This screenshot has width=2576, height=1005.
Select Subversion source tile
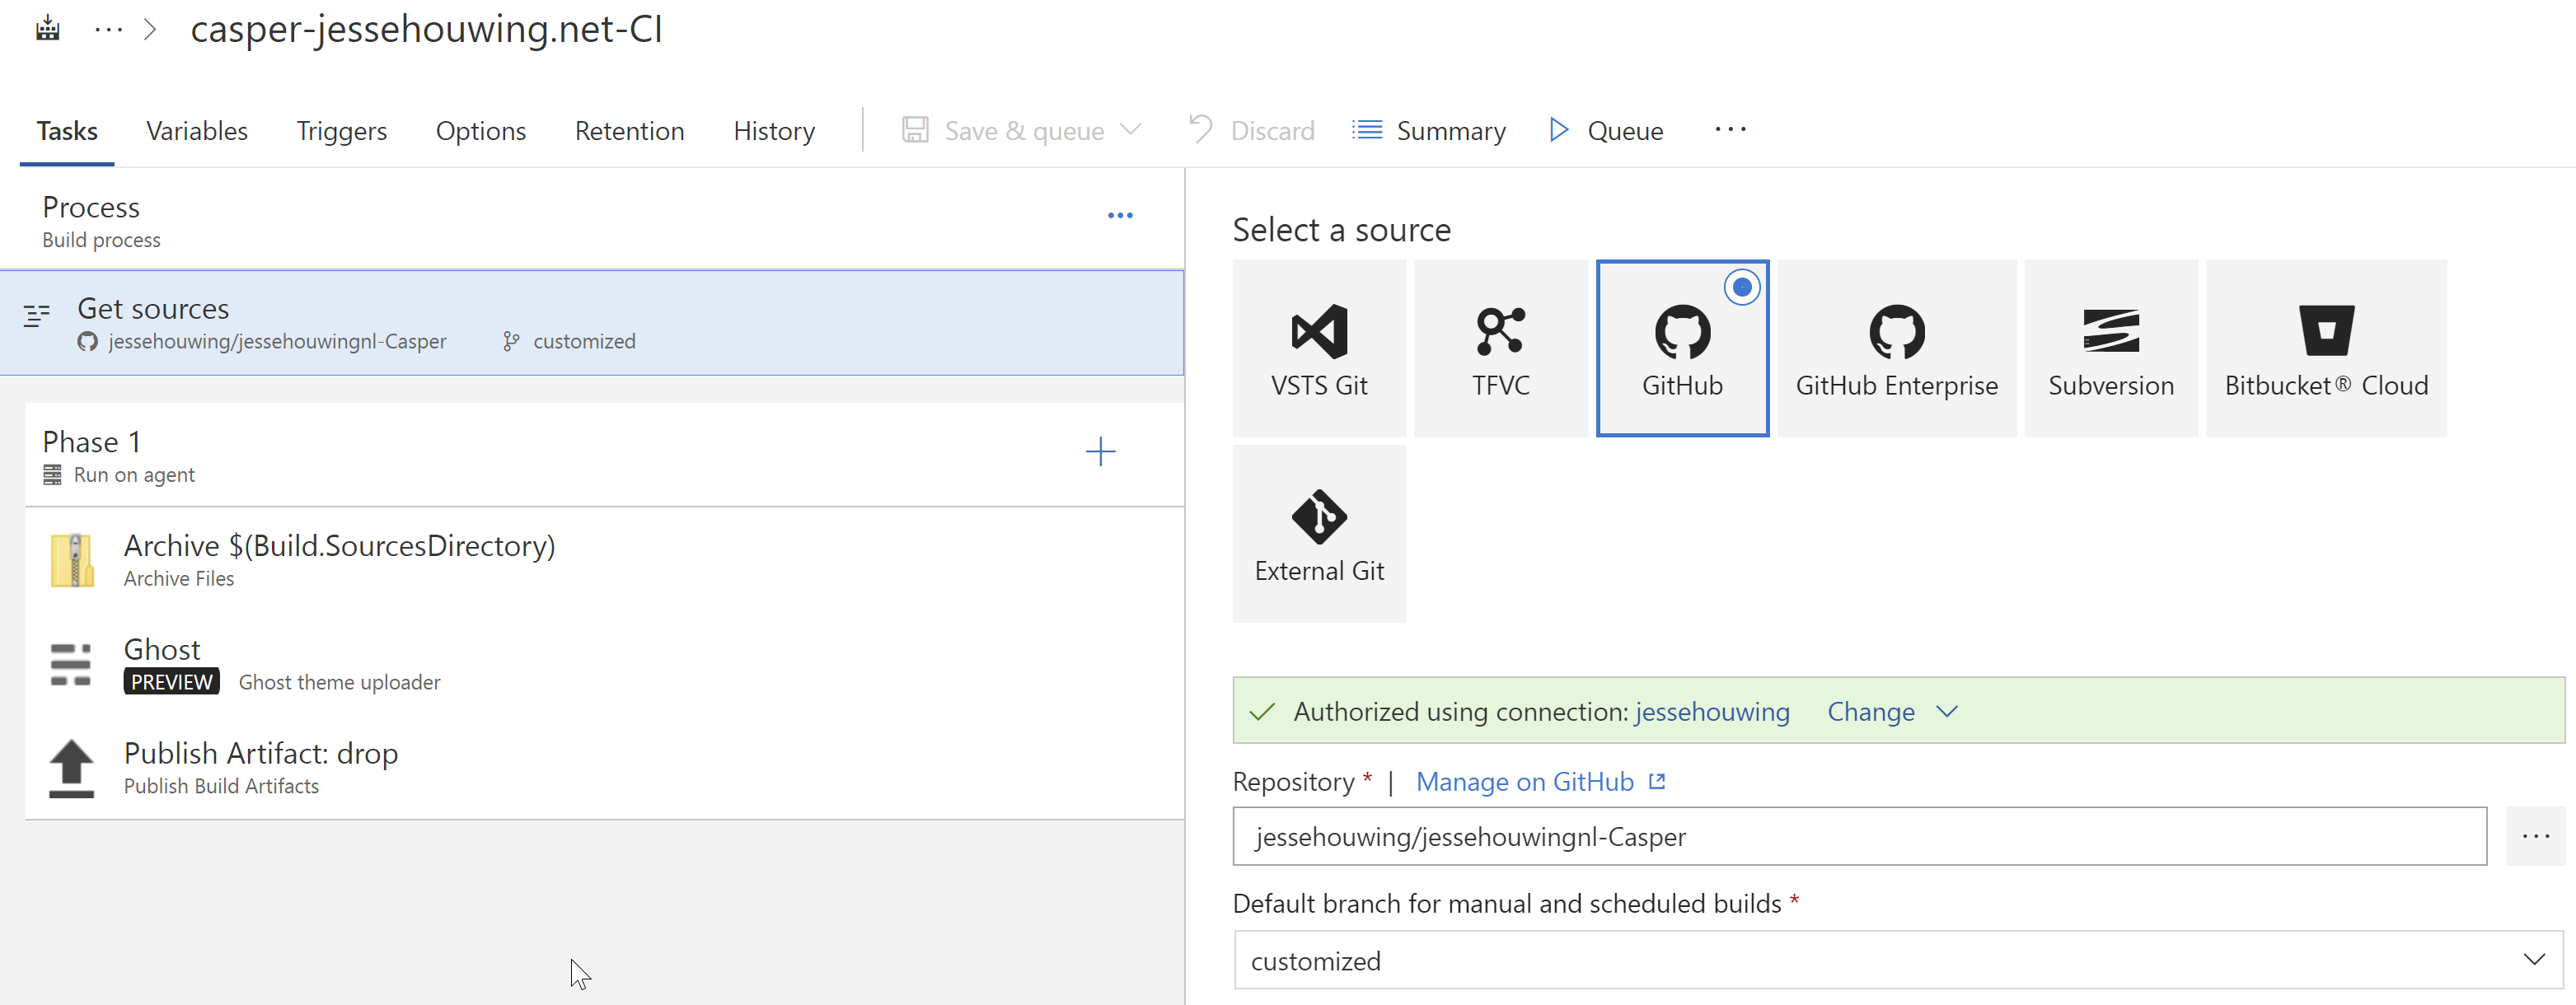(2110, 348)
